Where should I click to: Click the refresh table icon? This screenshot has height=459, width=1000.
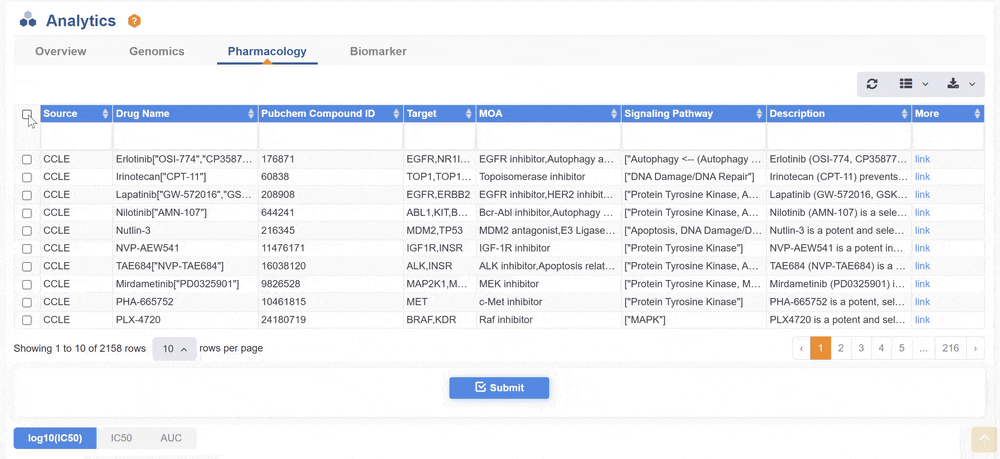click(x=872, y=84)
